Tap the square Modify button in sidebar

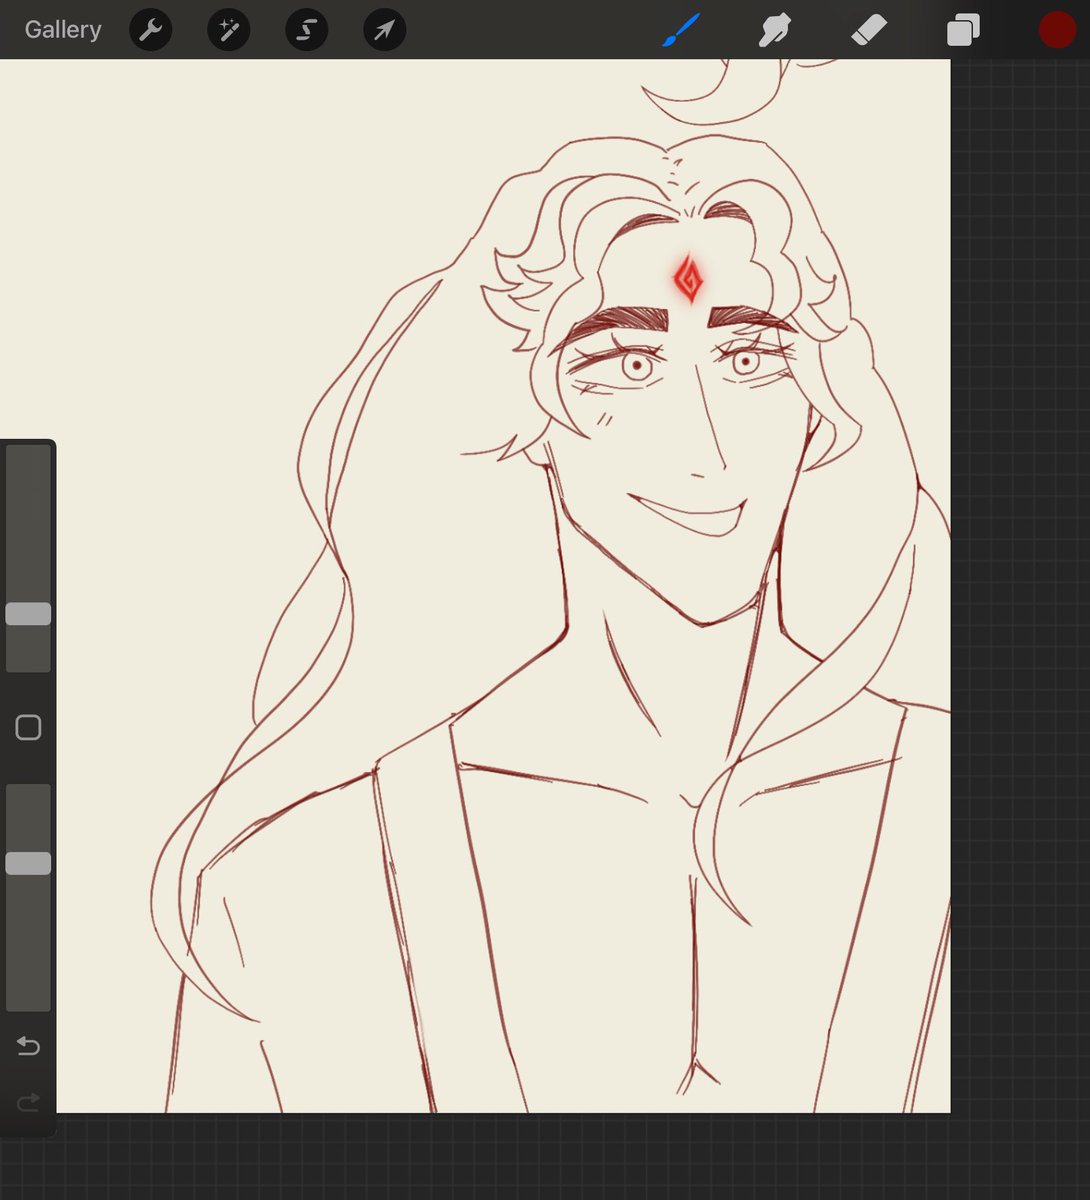(x=28, y=727)
